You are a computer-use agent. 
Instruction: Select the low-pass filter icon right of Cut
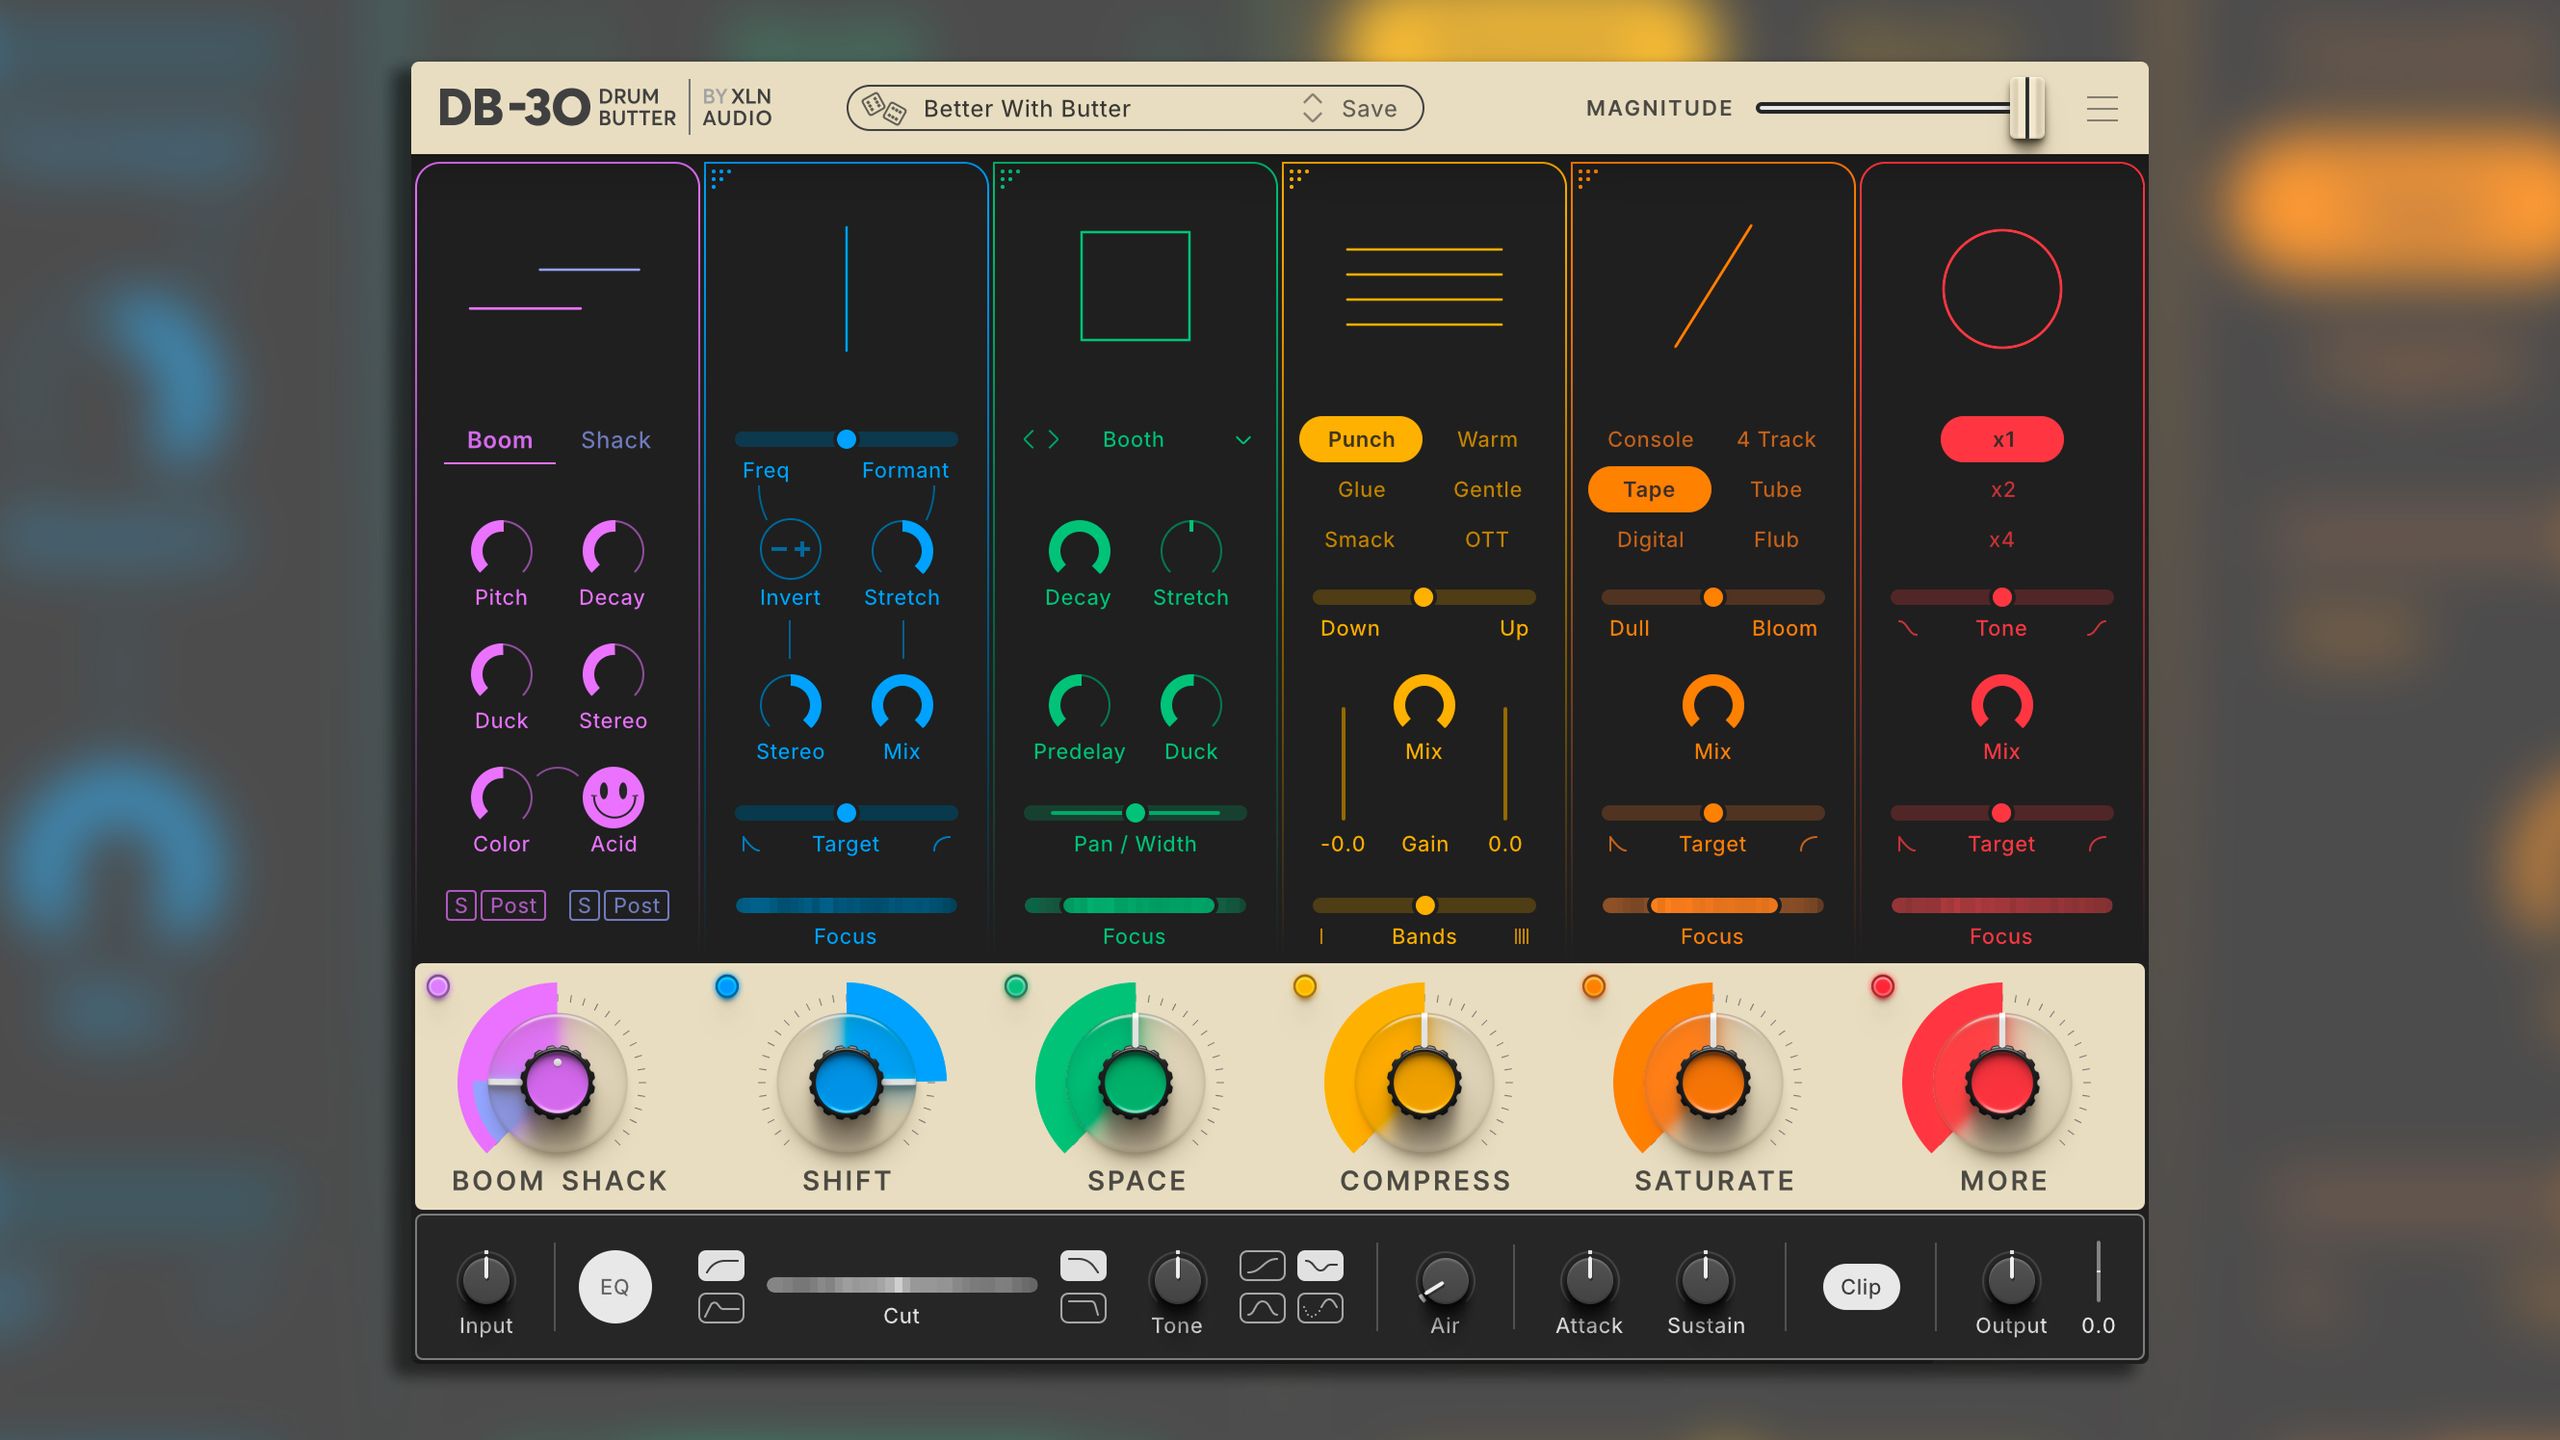tap(1082, 1266)
